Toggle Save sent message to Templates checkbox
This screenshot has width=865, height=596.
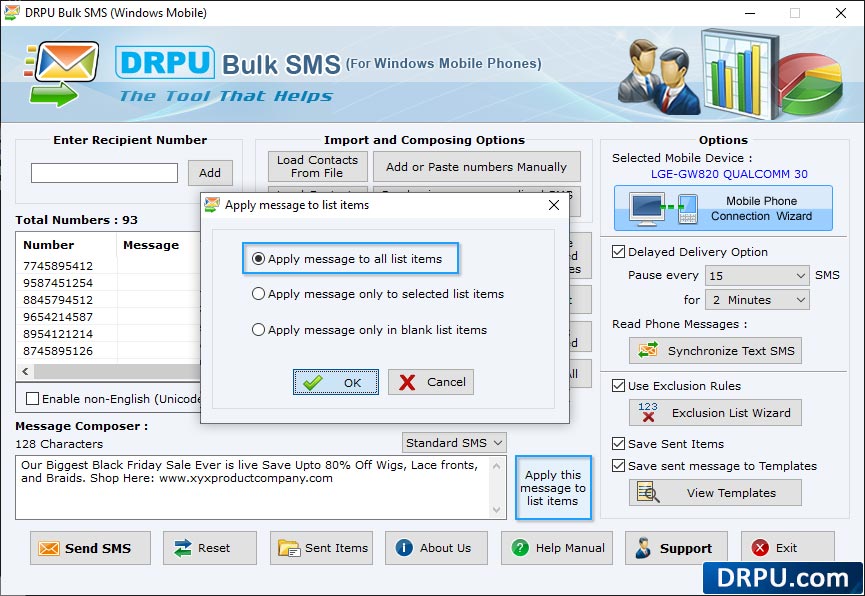point(618,466)
